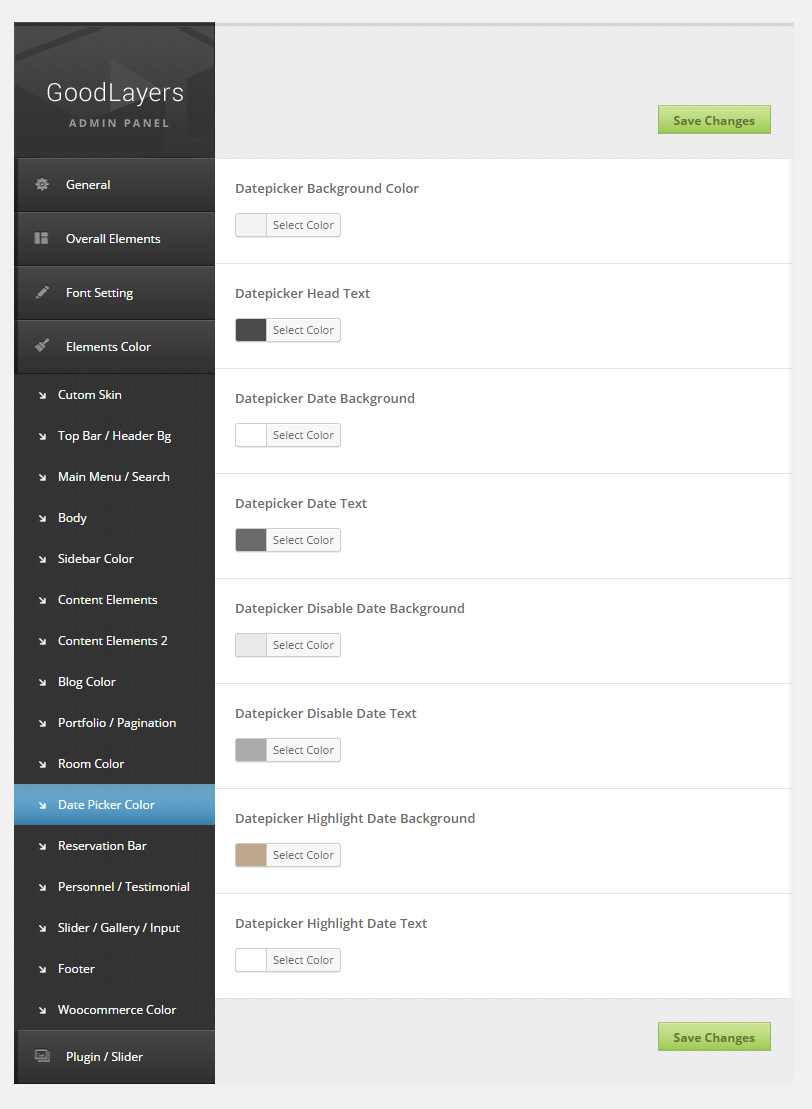Collapse the Elements Color section
Viewport: 812px width, 1109px height.
pyautogui.click(x=115, y=346)
